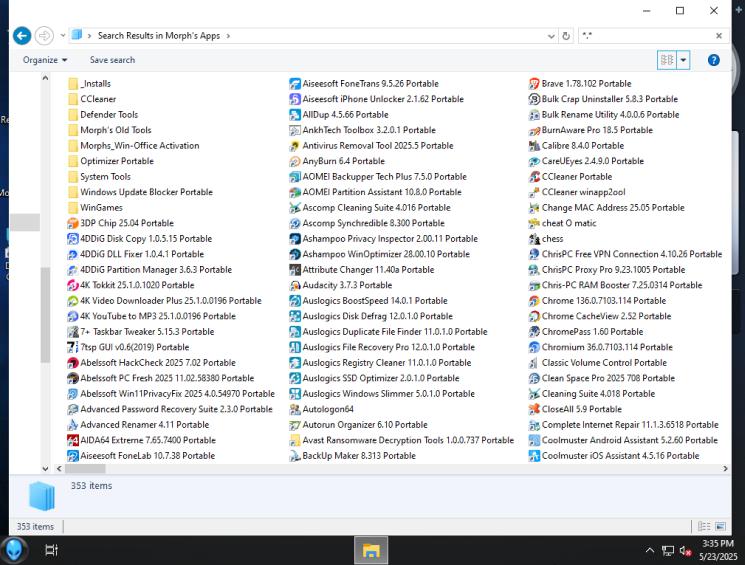Click the Attribute Changer 11.40a icon
The width and height of the screenshot is (745, 565).
295,270
